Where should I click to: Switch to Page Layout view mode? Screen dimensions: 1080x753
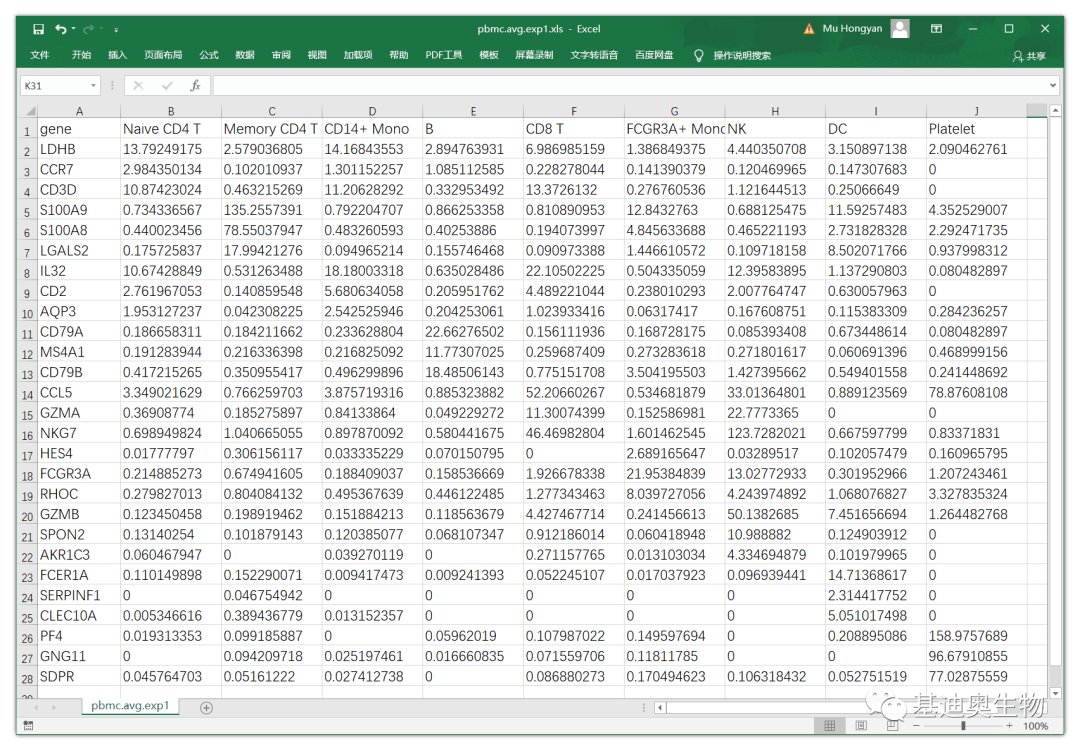(x=861, y=726)
